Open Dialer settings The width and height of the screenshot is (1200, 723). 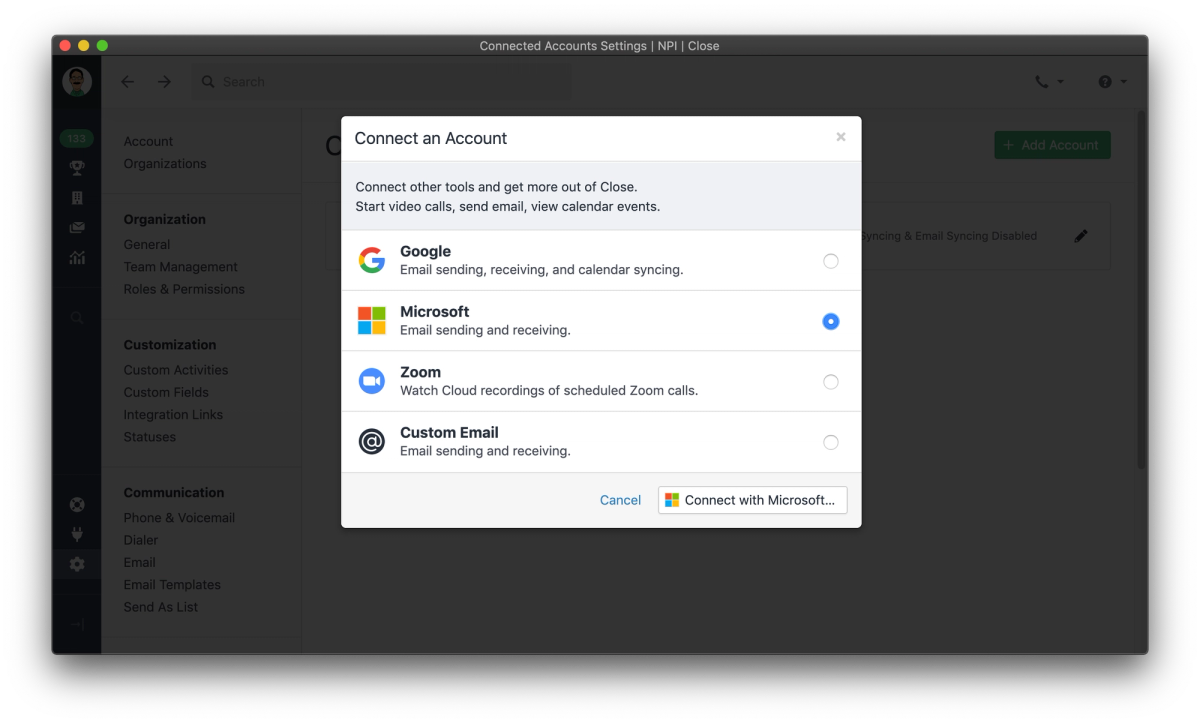click(x=141, y=540)
